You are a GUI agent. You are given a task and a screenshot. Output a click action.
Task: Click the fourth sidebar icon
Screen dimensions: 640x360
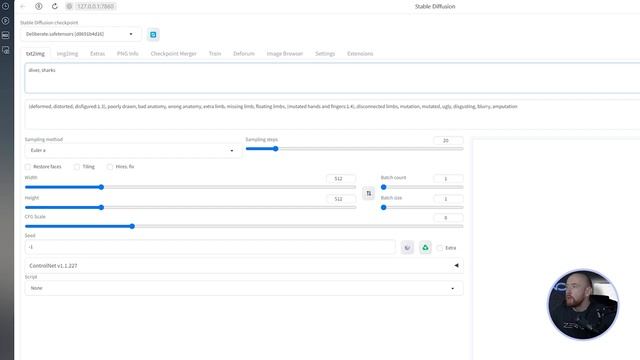point(6,50)
